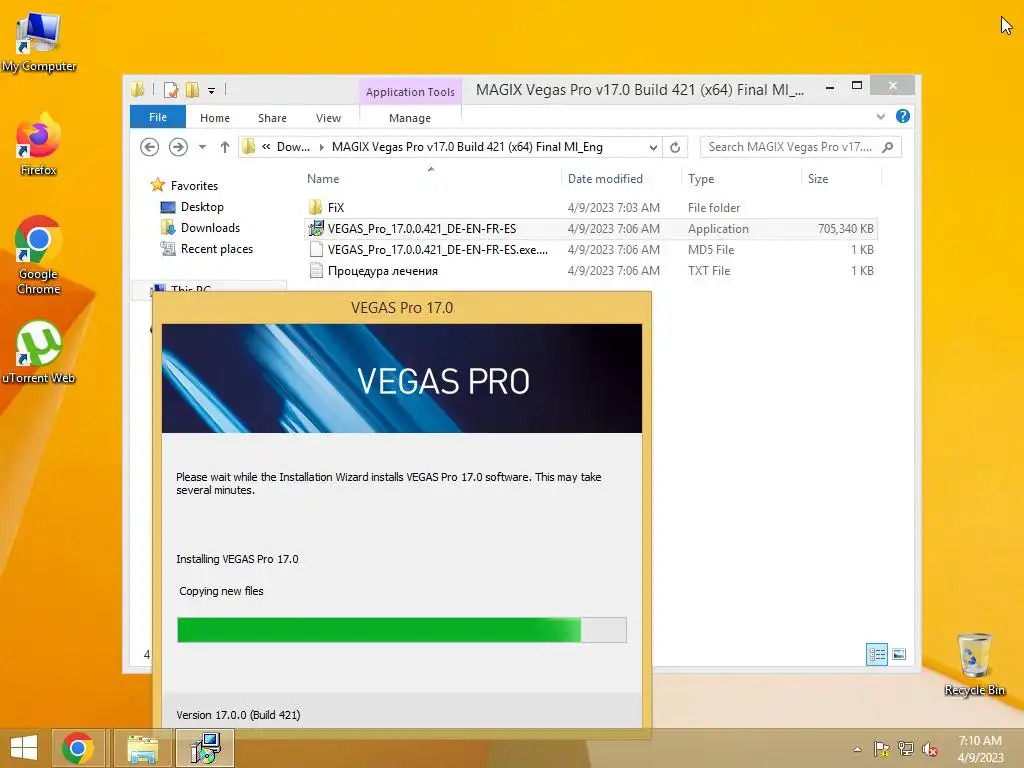Viewport: 1024px width, 768px height.
Task: Open Recent places in Favorites
Action: coord(217,249)
